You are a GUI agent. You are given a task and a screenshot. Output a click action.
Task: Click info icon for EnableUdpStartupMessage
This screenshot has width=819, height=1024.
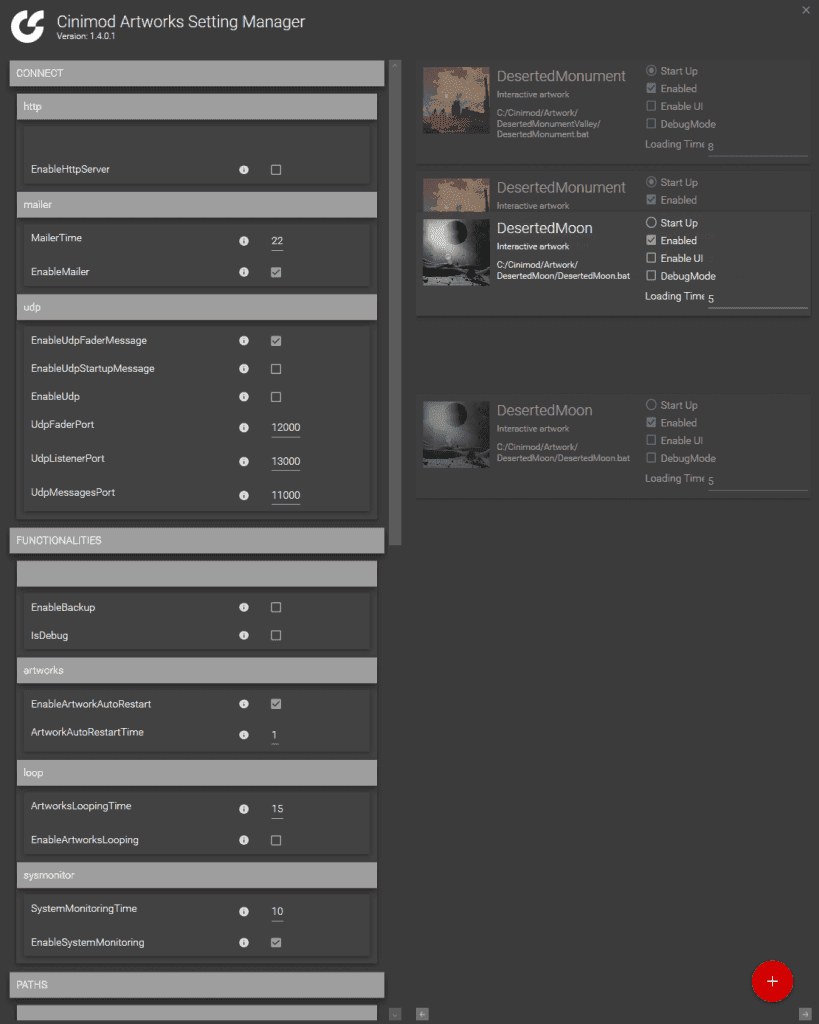point(244,369)
